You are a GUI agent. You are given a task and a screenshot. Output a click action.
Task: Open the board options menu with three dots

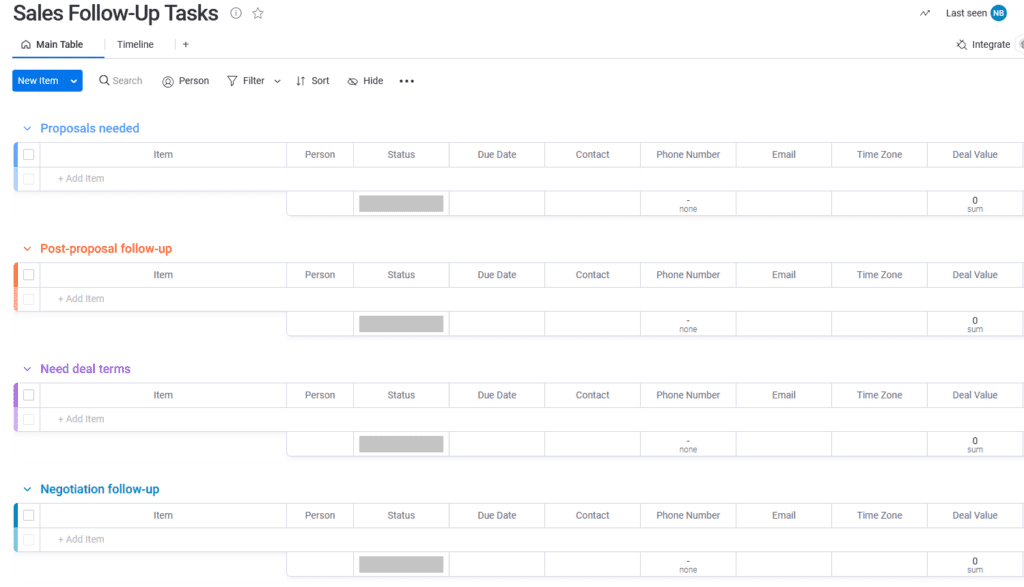click(x=406, y=80)
